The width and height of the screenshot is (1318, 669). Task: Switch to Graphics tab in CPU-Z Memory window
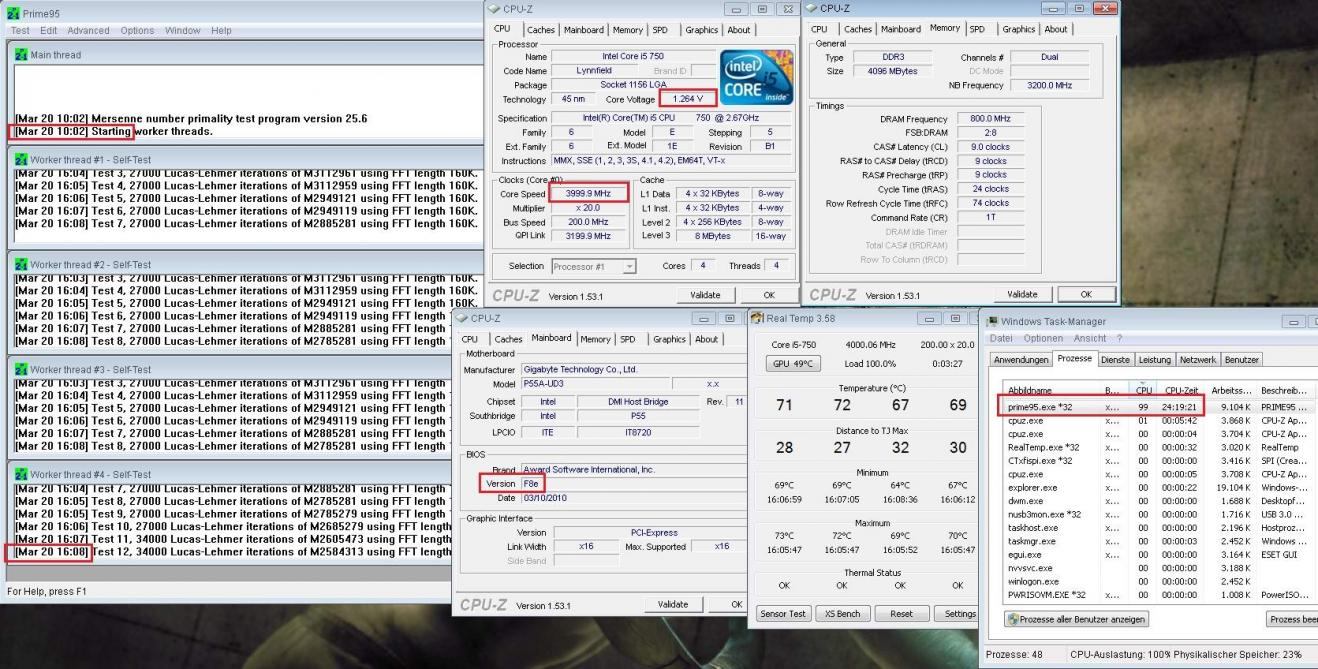point(1018,29)
